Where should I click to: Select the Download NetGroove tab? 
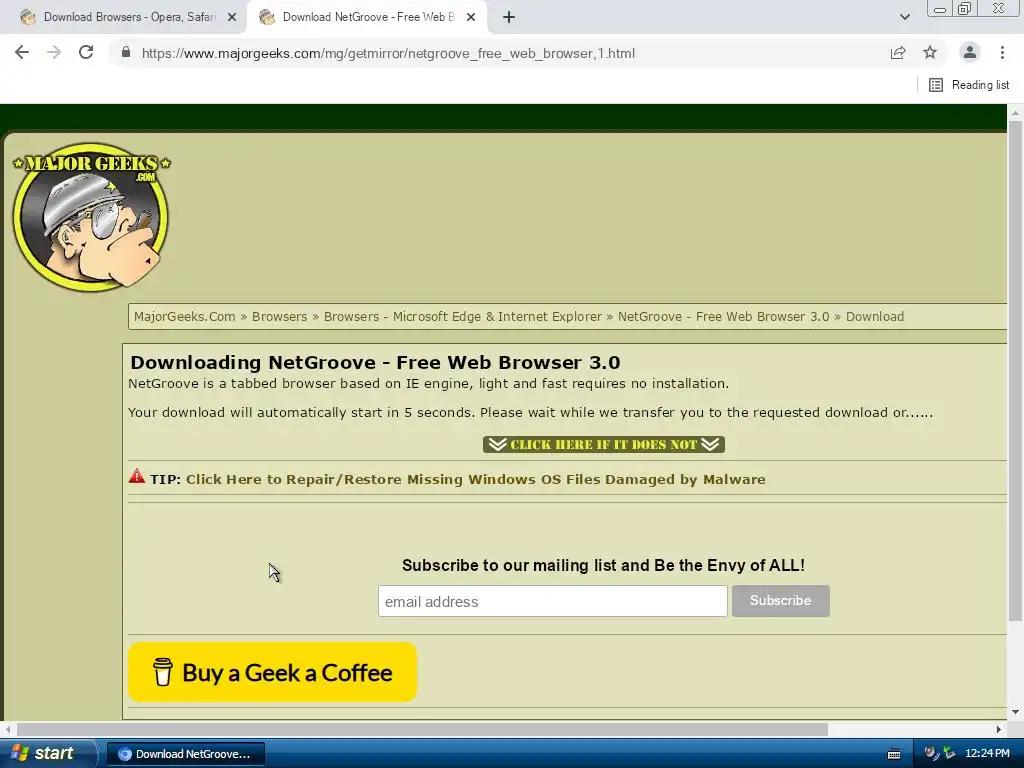tap(368, 18)
